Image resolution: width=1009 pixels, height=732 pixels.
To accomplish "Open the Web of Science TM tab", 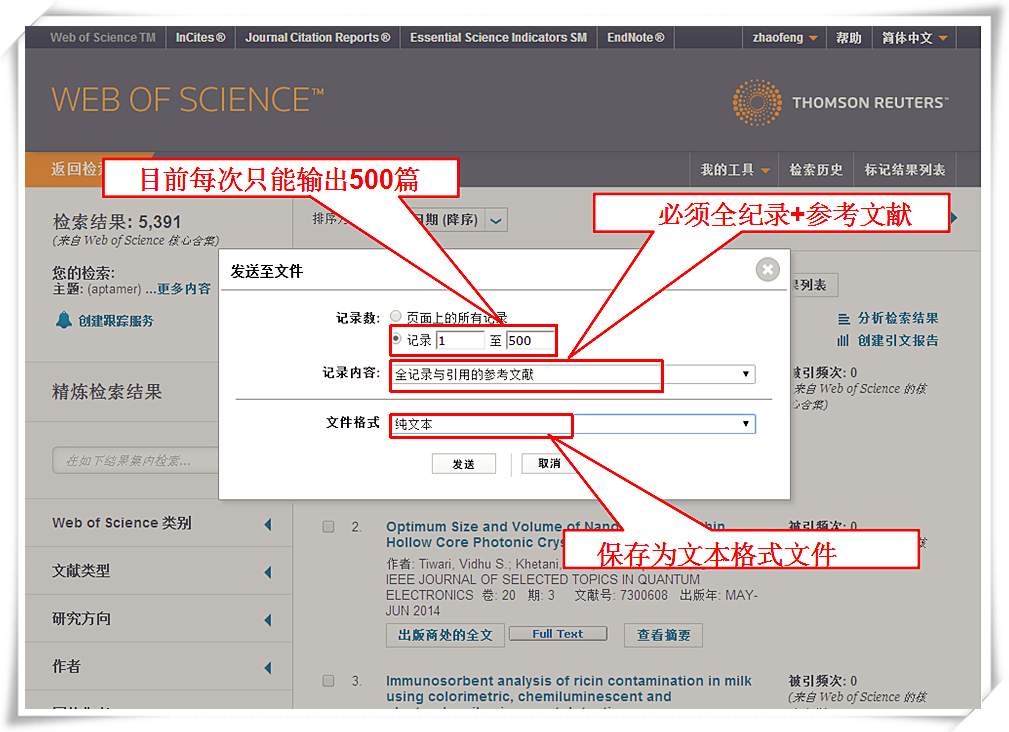I will 102,37.
